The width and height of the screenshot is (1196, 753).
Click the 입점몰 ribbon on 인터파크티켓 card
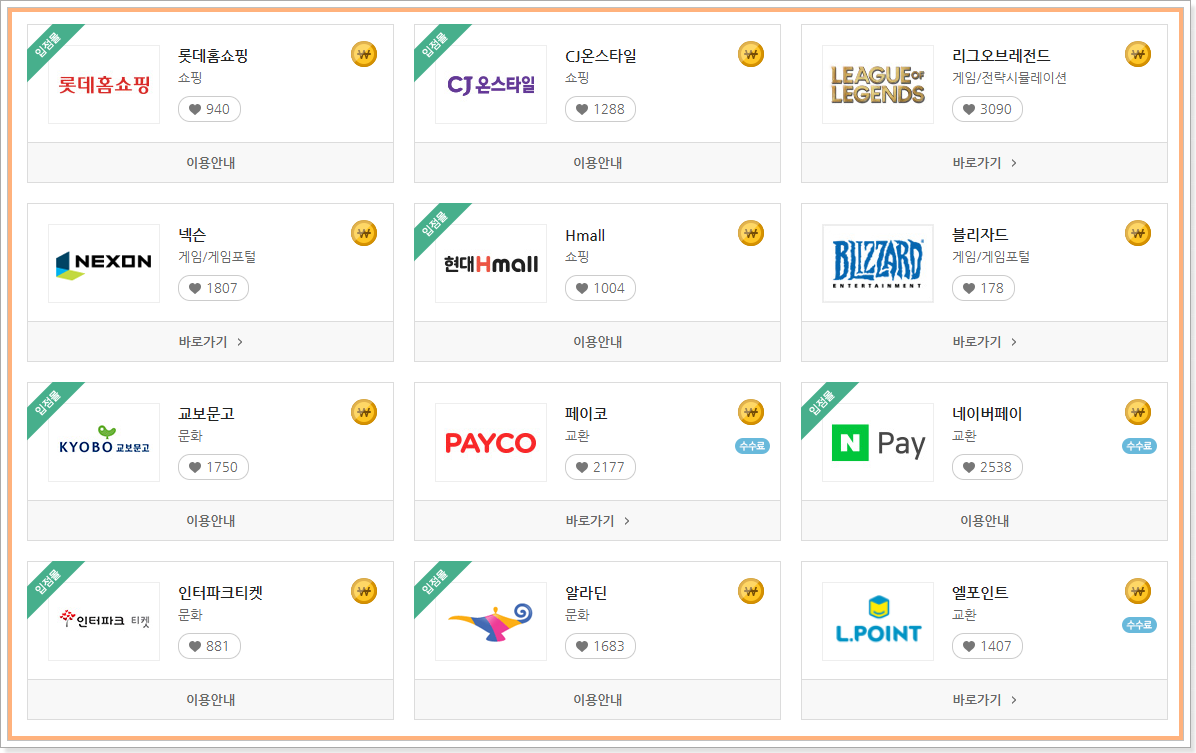coord(47,582)
